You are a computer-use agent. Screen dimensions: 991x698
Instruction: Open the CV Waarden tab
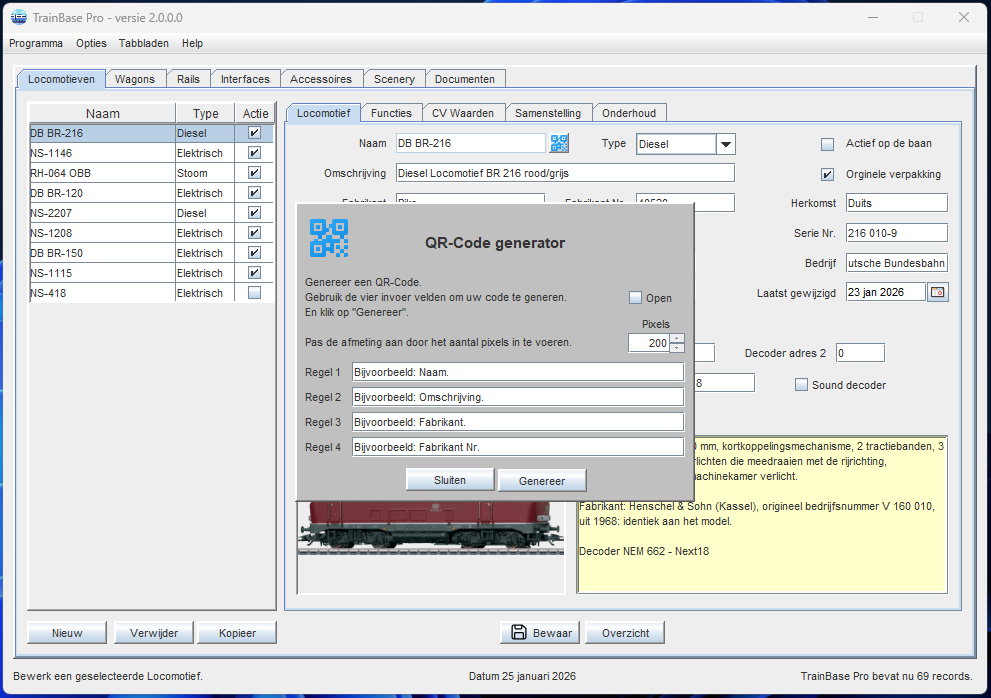462,113
